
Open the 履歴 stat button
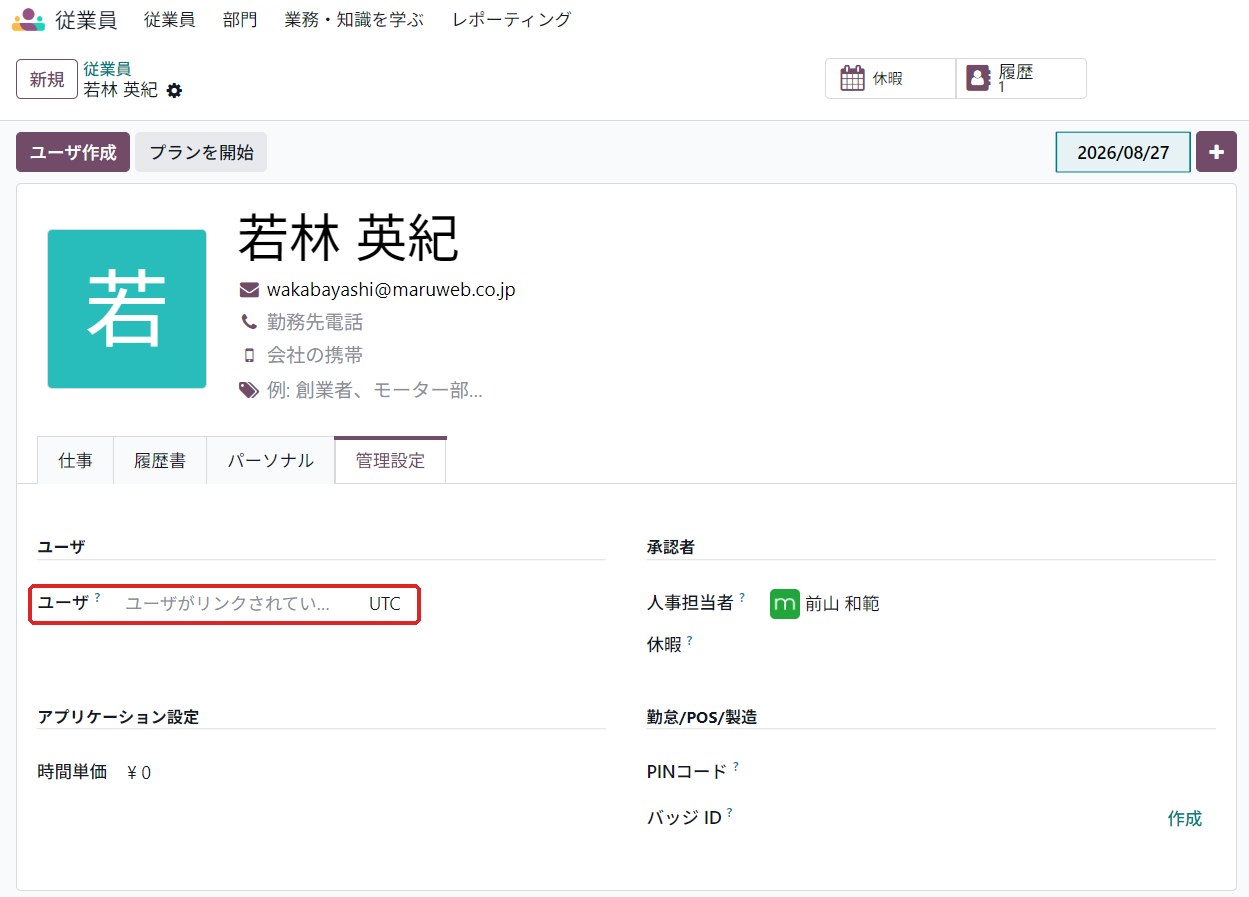click(1021, 78)
